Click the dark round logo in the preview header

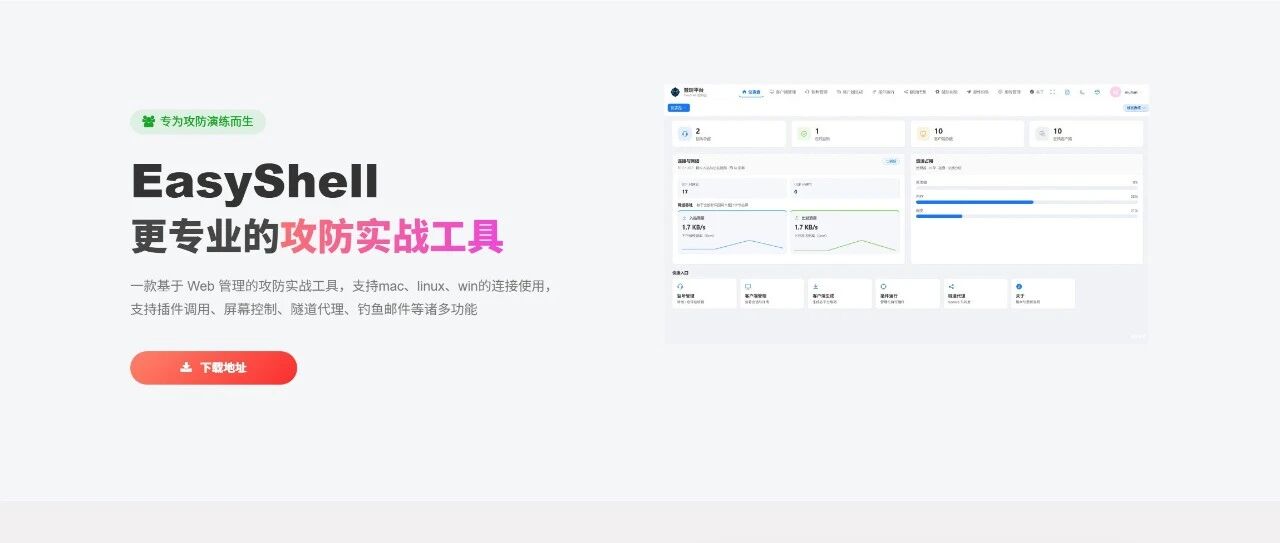tap(675, 92)
